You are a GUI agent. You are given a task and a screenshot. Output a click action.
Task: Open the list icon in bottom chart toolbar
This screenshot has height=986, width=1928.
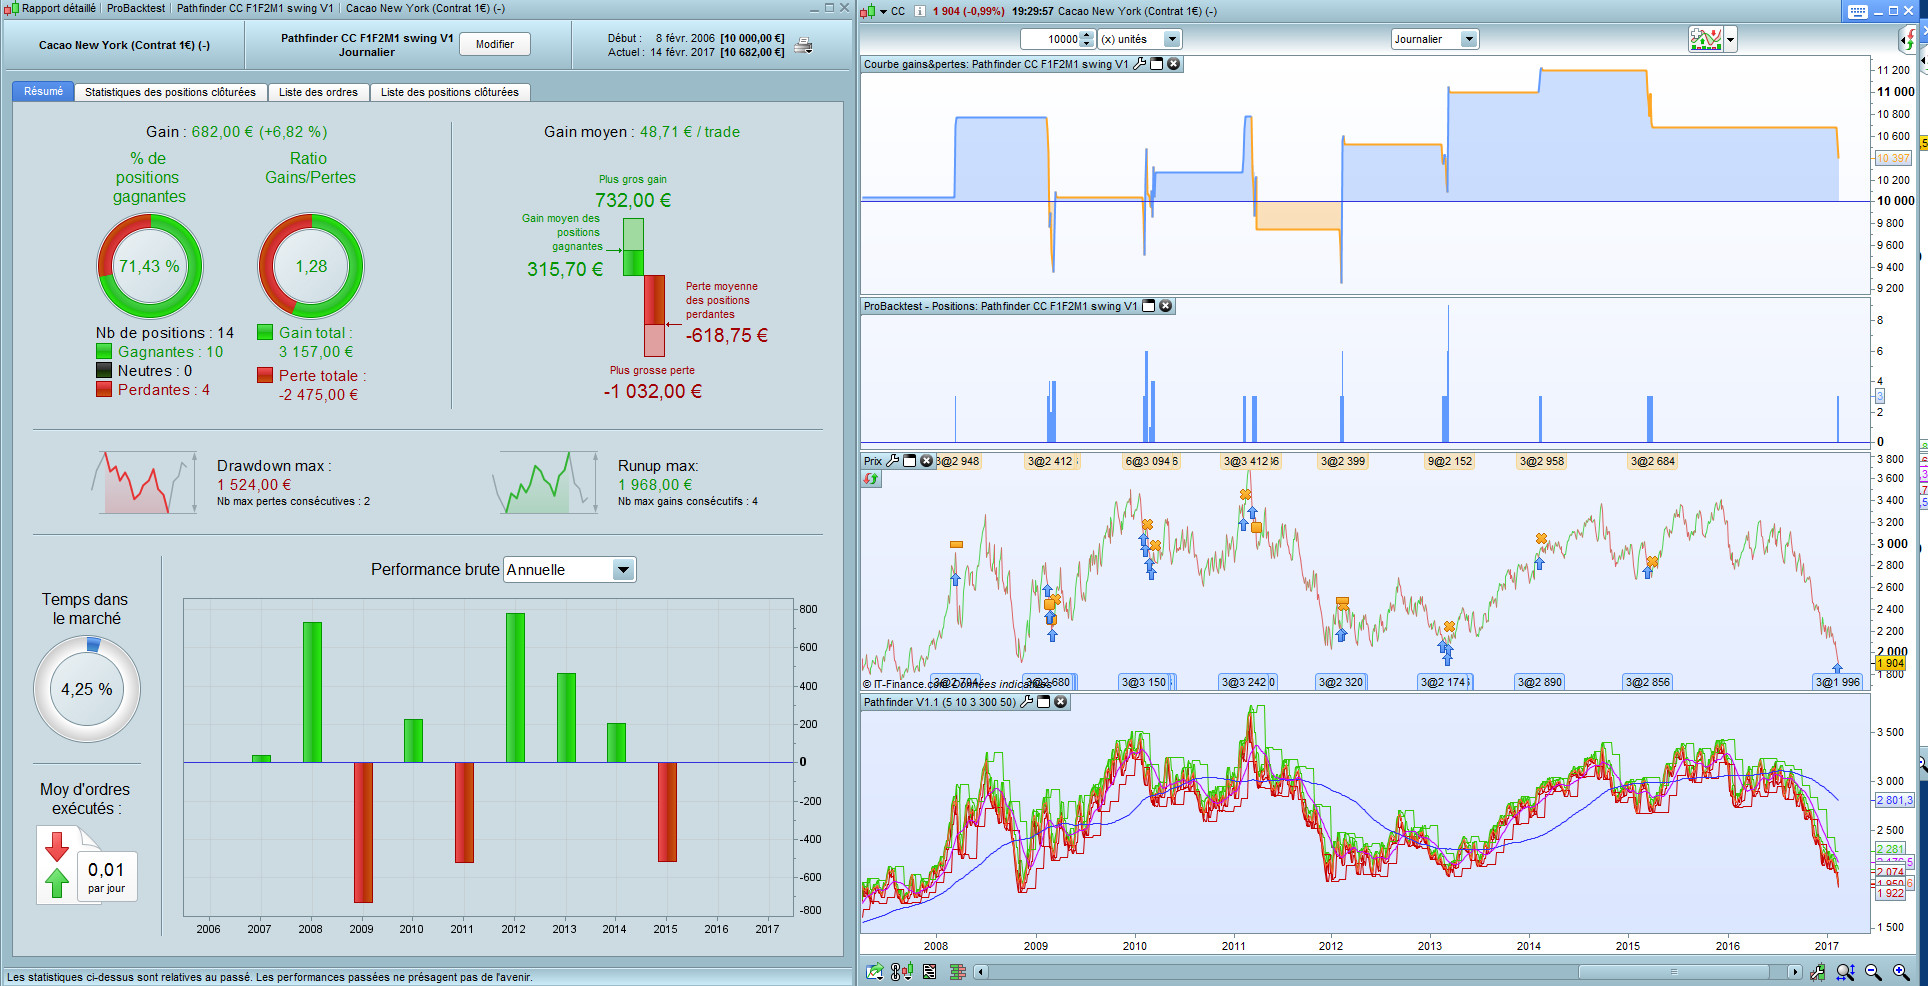930,972
